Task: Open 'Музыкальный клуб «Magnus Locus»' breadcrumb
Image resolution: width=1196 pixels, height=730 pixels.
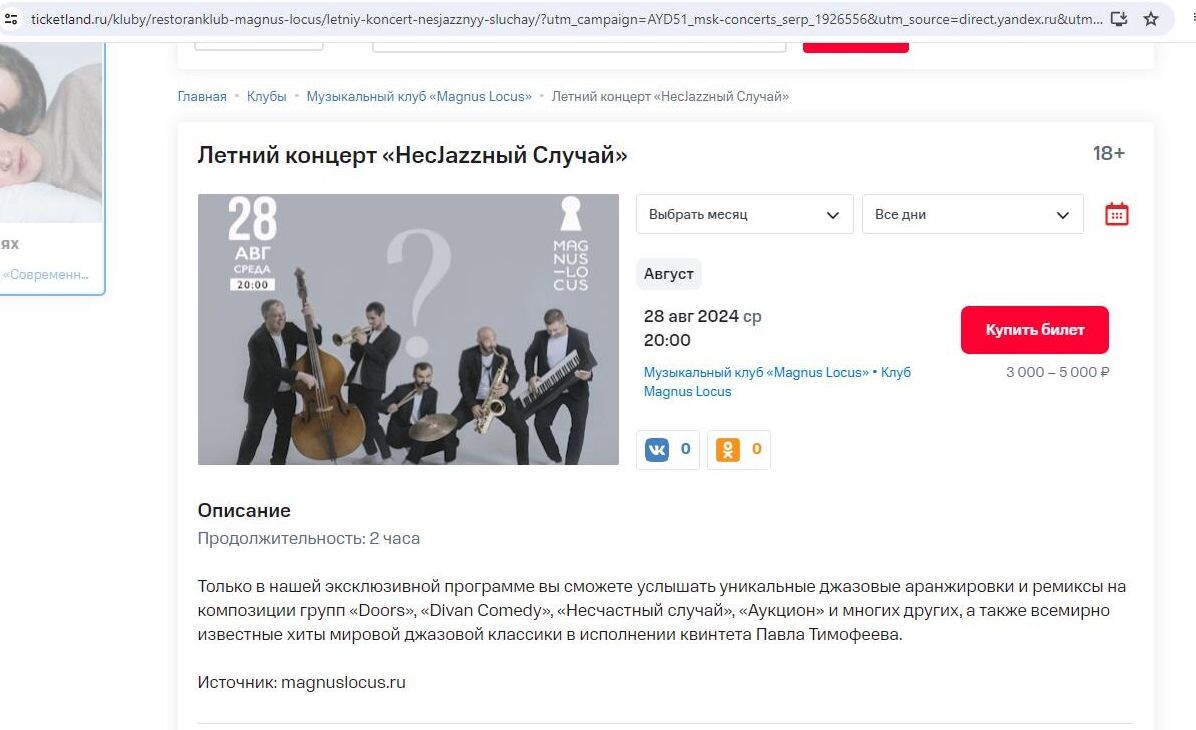Action: tap(419, 97)
